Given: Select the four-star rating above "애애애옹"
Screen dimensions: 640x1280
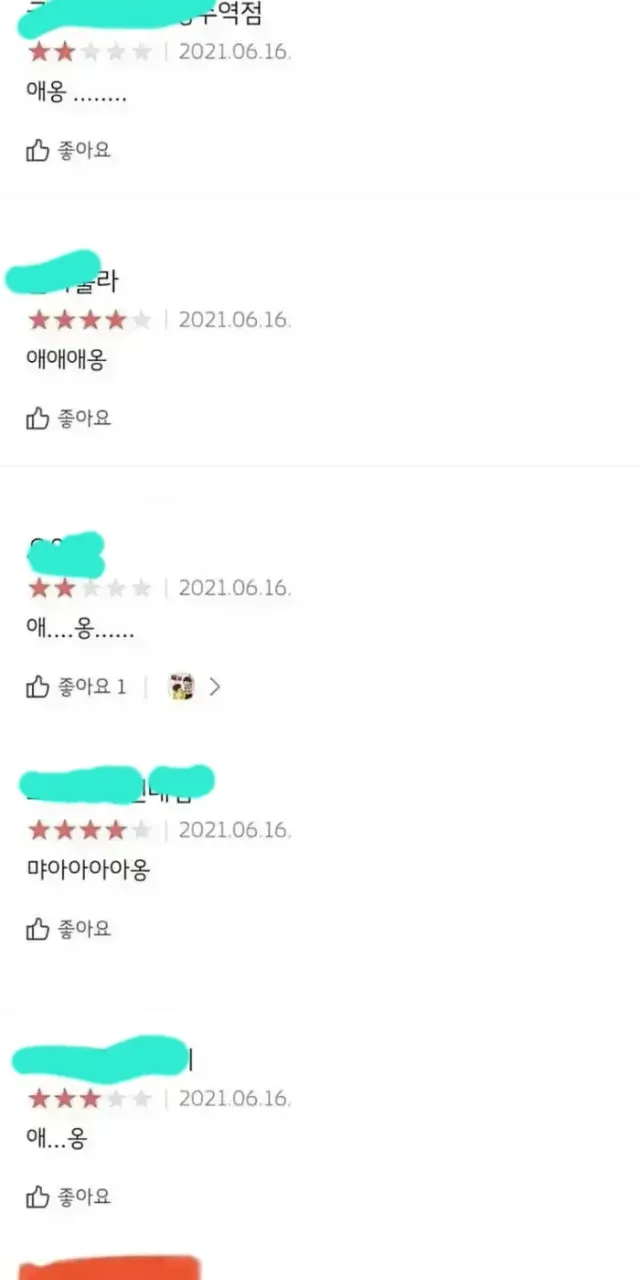Looking at the screenshot, I should pyautogui.click(x=90, y=320).
